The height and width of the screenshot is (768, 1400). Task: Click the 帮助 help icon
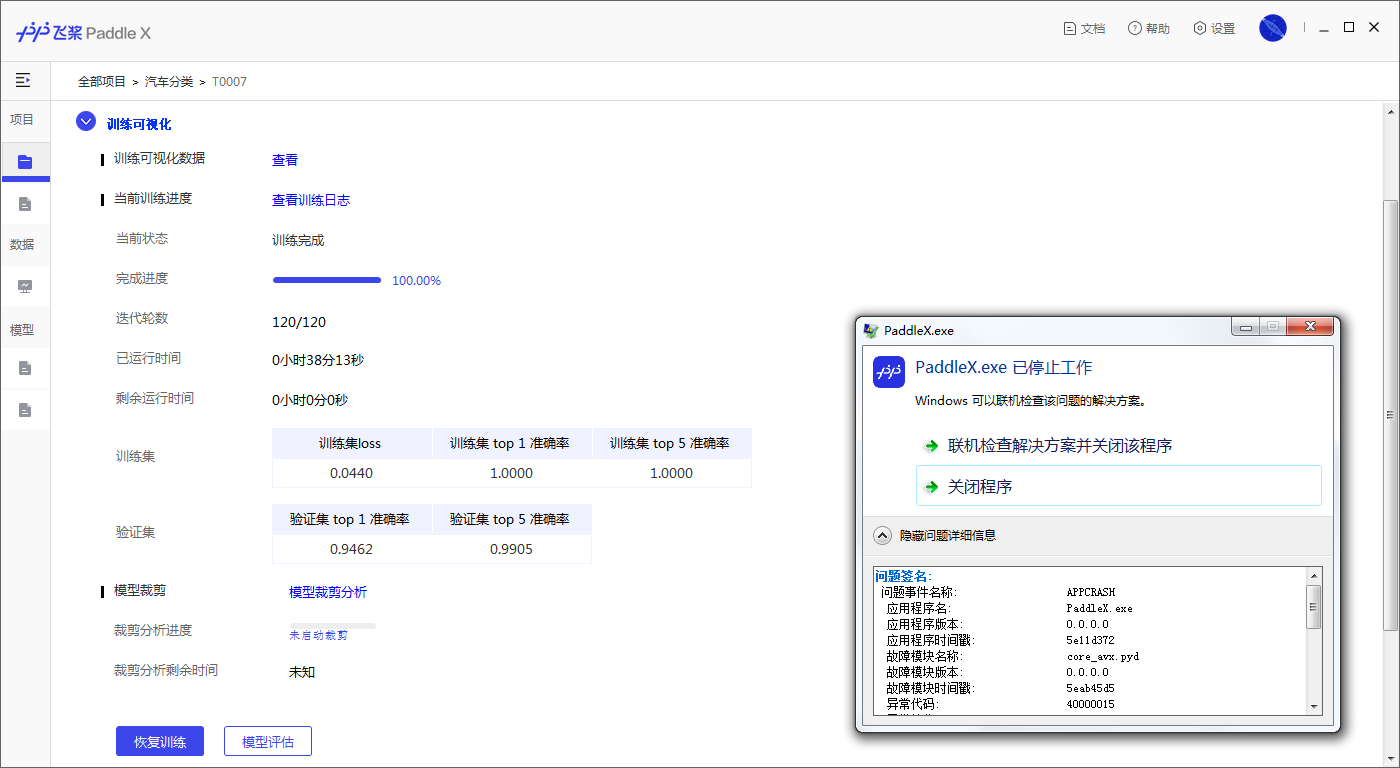pyautogui.click(x=1133, y=28)
